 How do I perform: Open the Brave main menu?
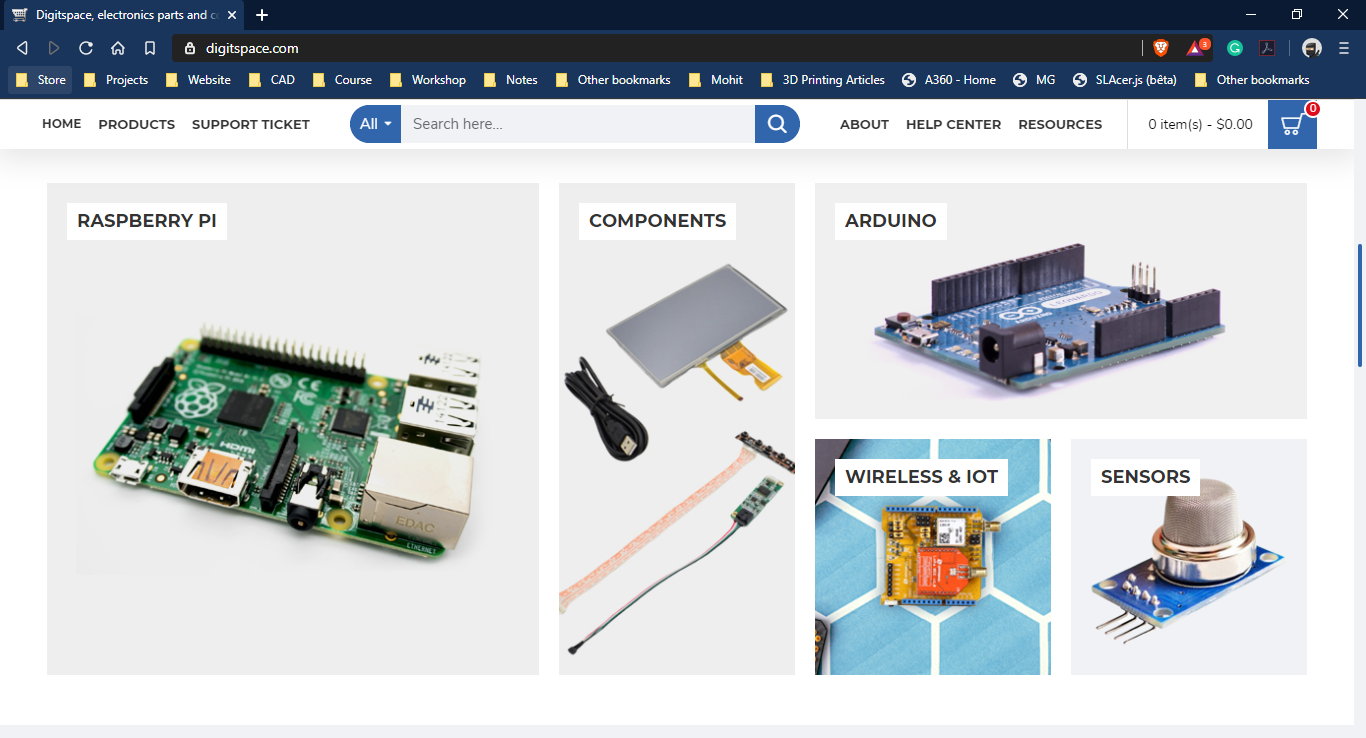click(1344, 48)
